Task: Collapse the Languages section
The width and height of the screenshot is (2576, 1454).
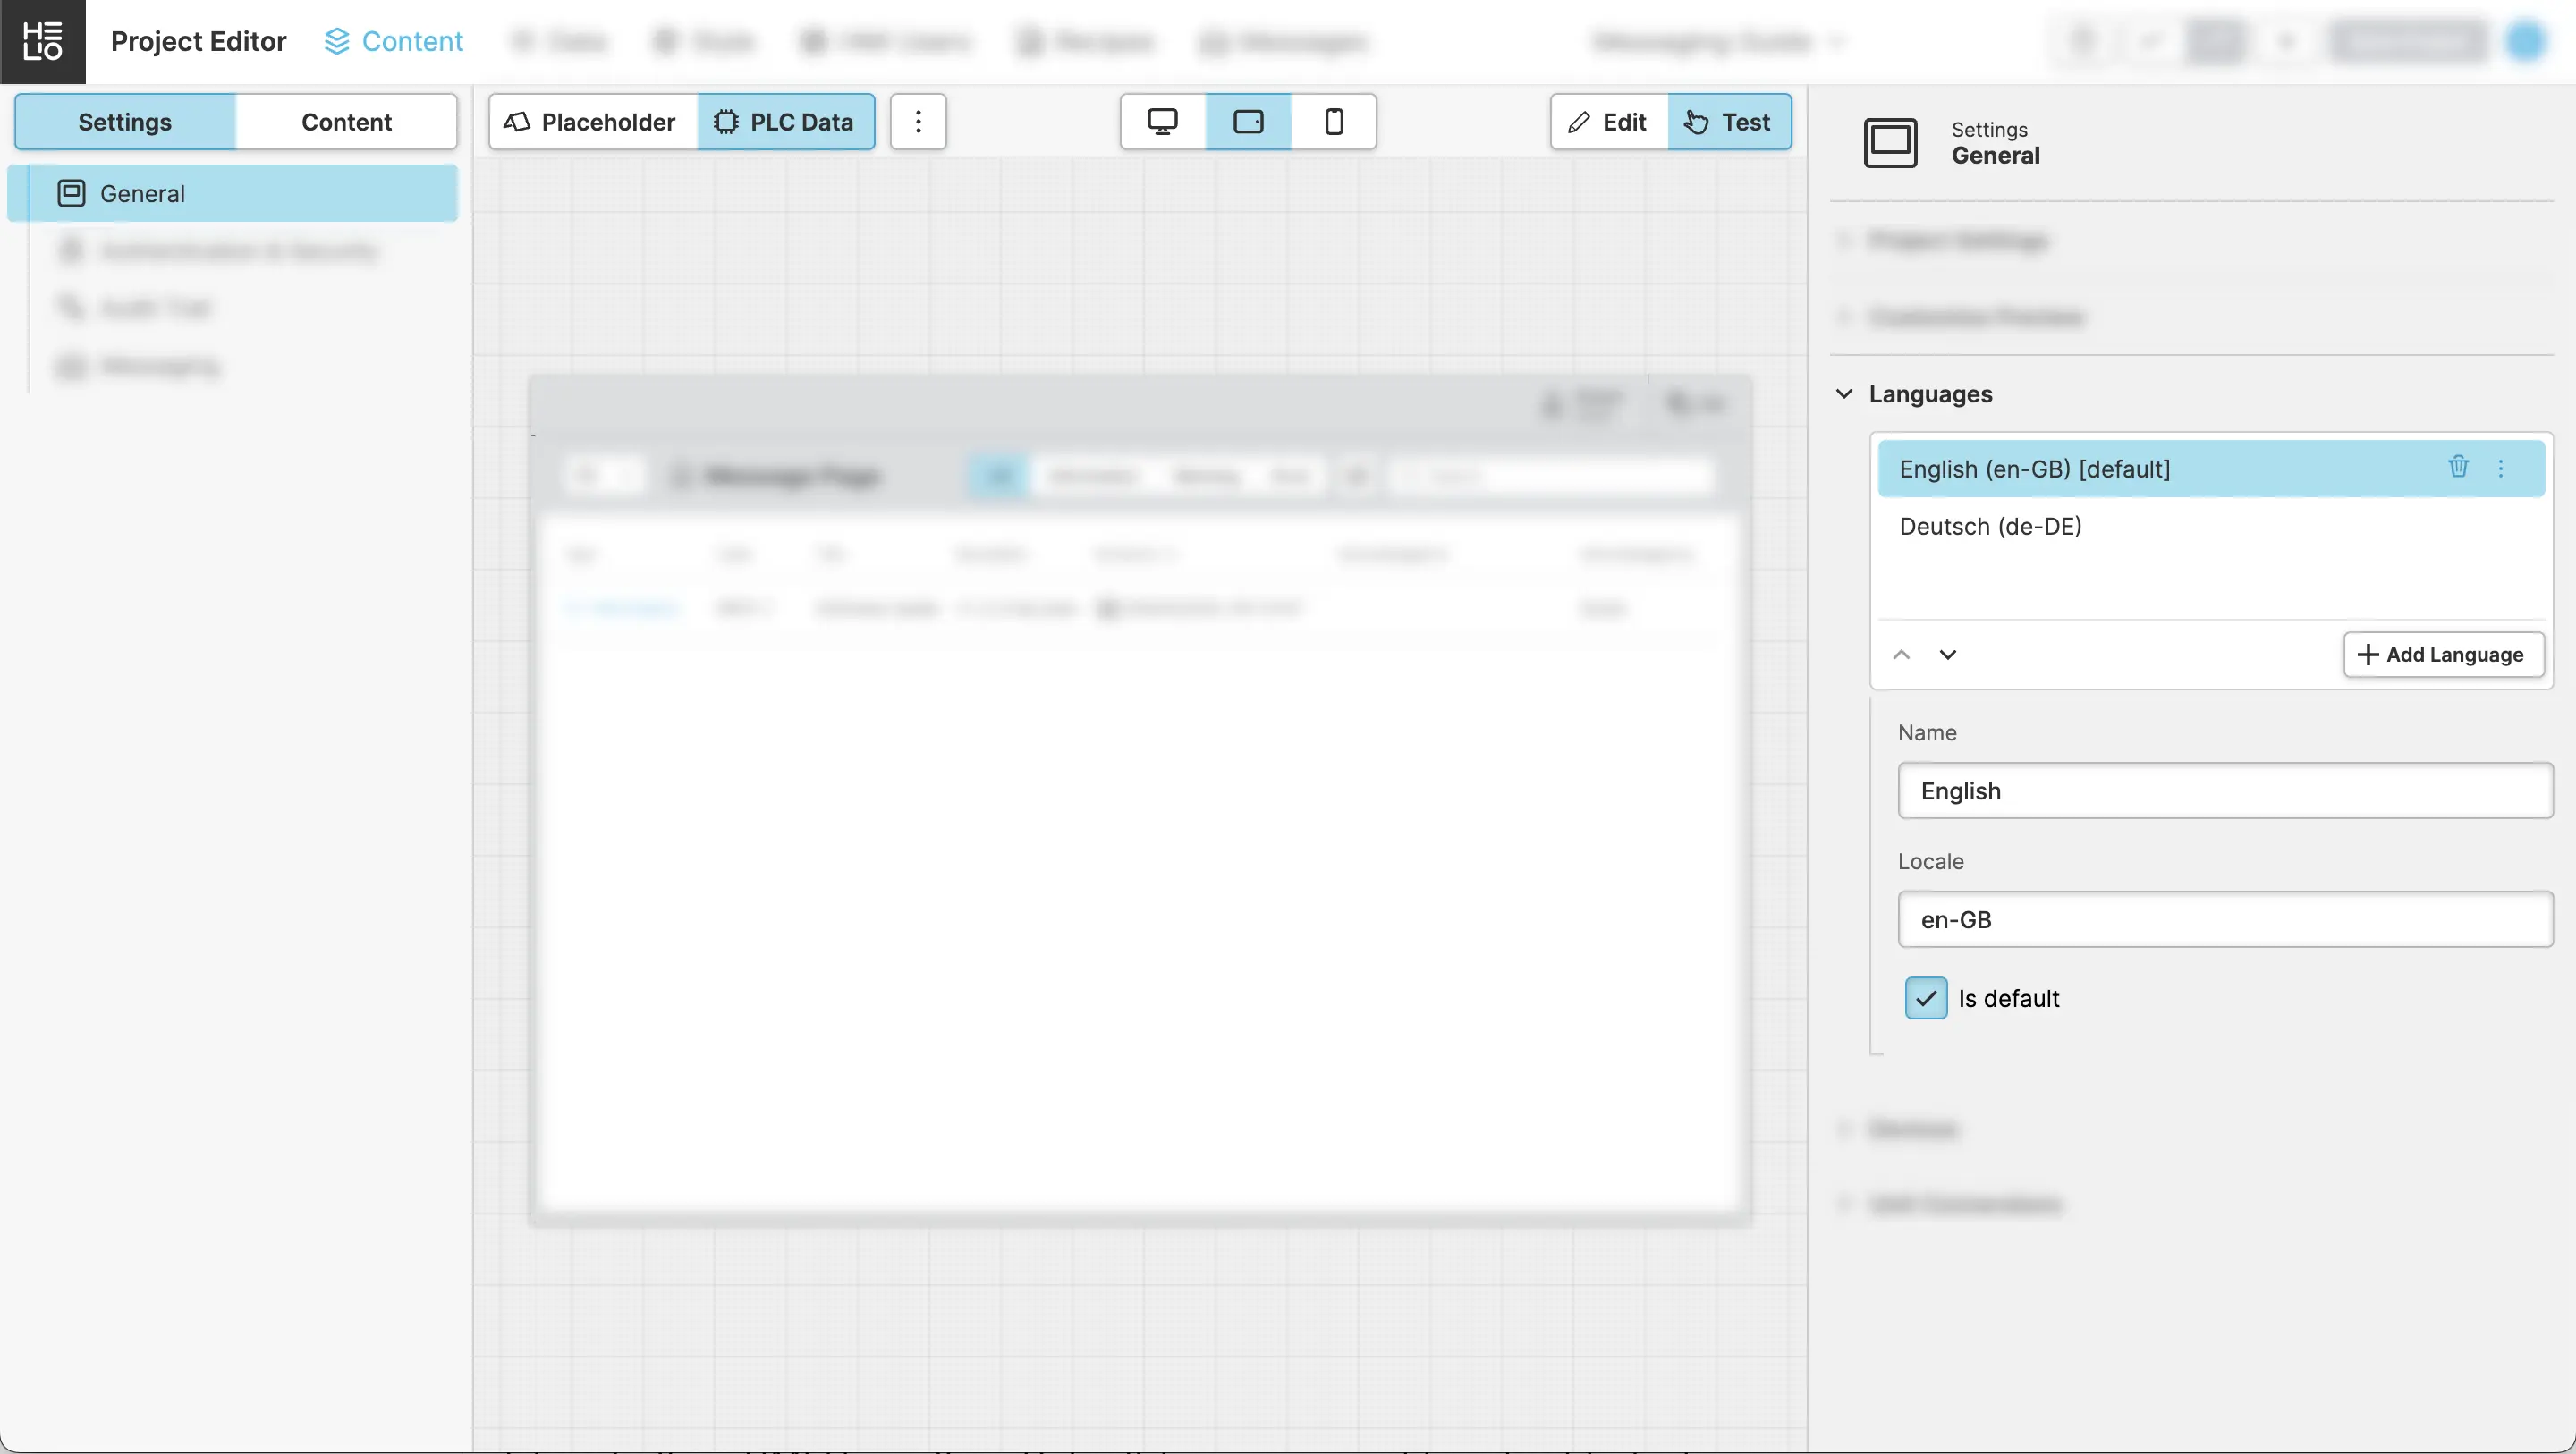Action: [1844, 394]
